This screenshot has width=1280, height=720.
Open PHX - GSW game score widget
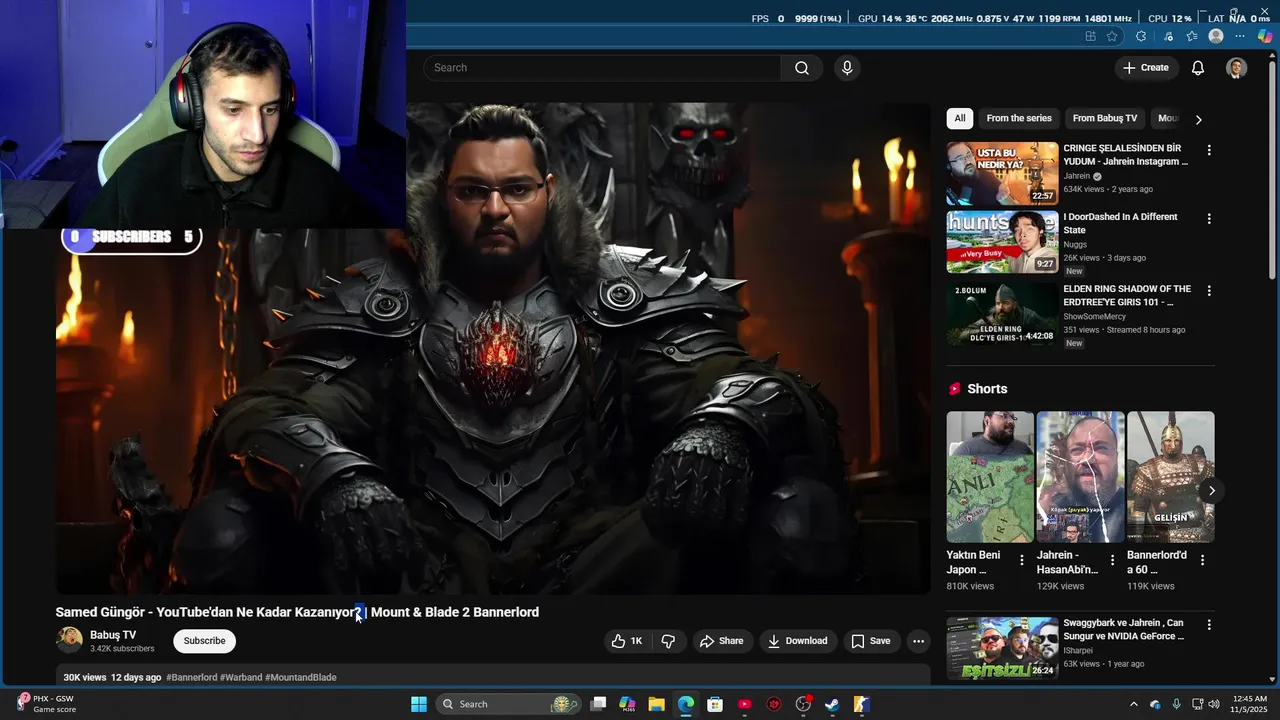click(x=46, y=704)
